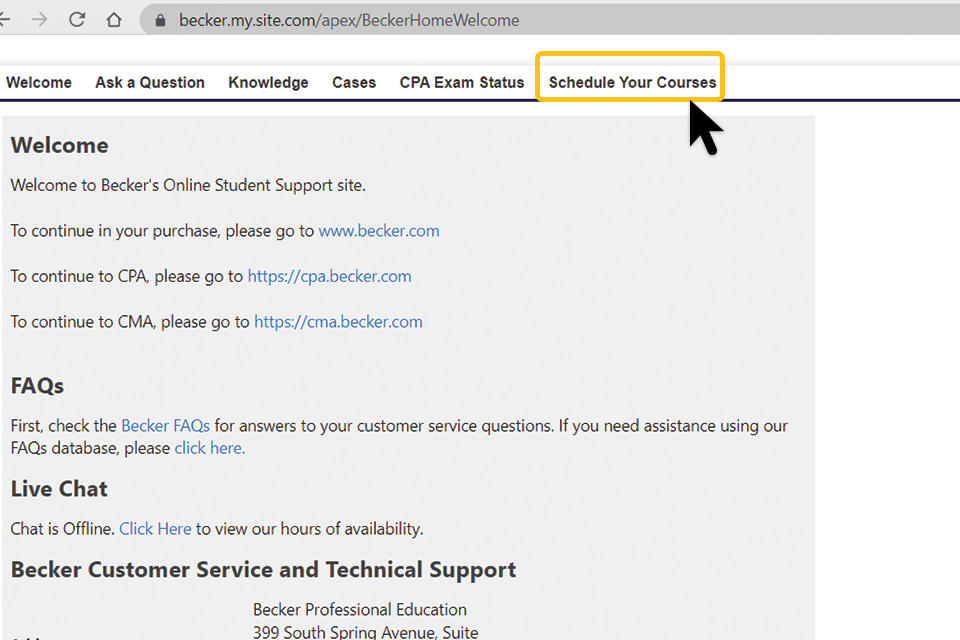Click the Live Chat heading
This screenshot has height=640, width=960.
pos(59,489)
